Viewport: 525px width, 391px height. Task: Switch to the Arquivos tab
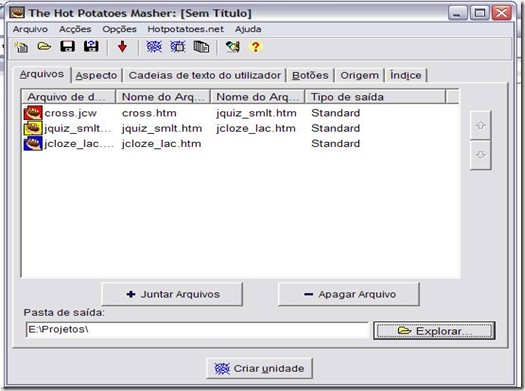click(x=42, y=74)
